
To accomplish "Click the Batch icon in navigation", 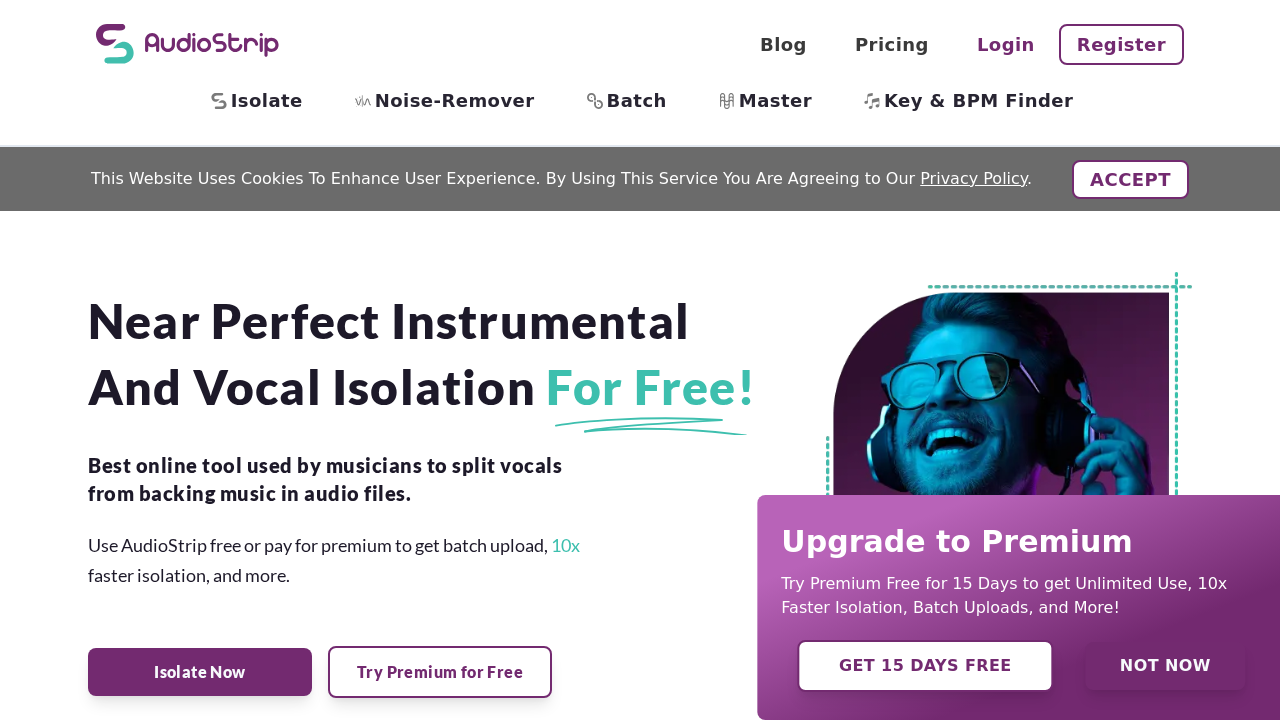I will pyautogui.click(x=595, y=101).
